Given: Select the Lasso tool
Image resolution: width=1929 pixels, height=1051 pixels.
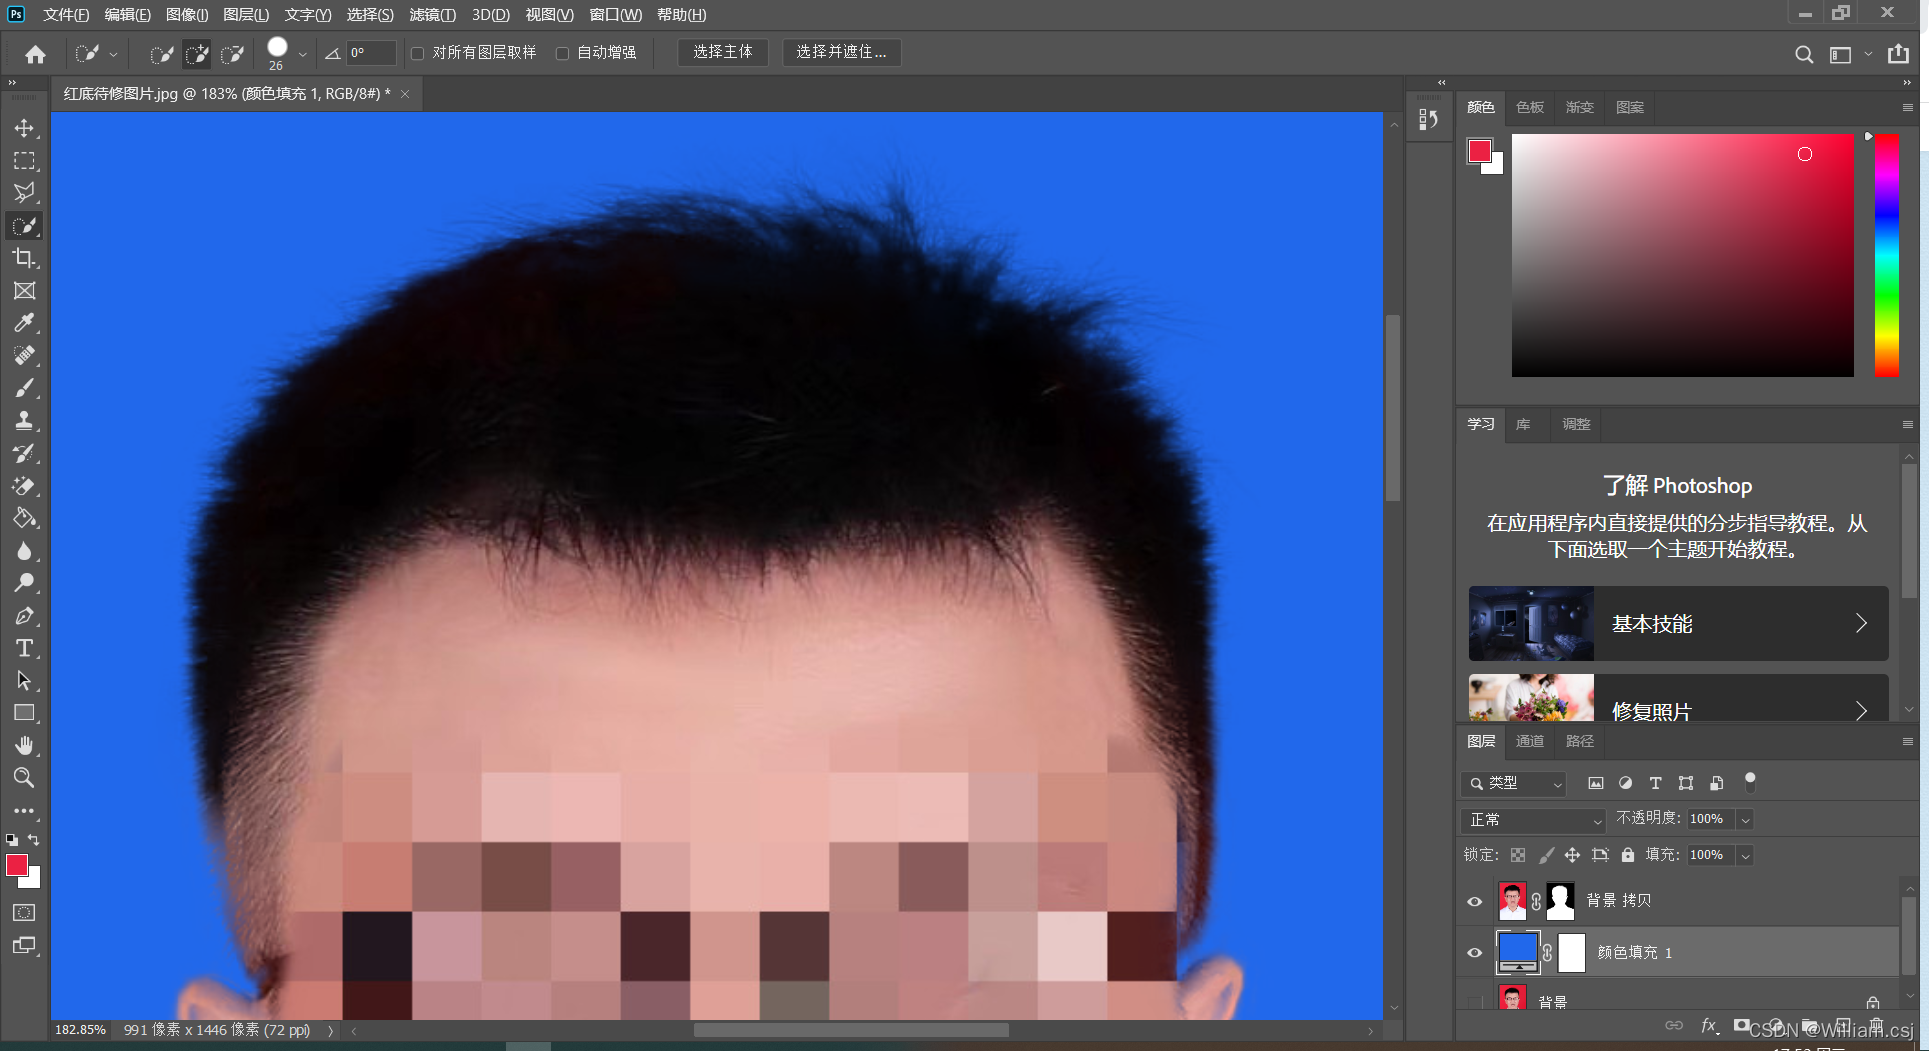Looking at the screenshot, I should coord(24,193).
